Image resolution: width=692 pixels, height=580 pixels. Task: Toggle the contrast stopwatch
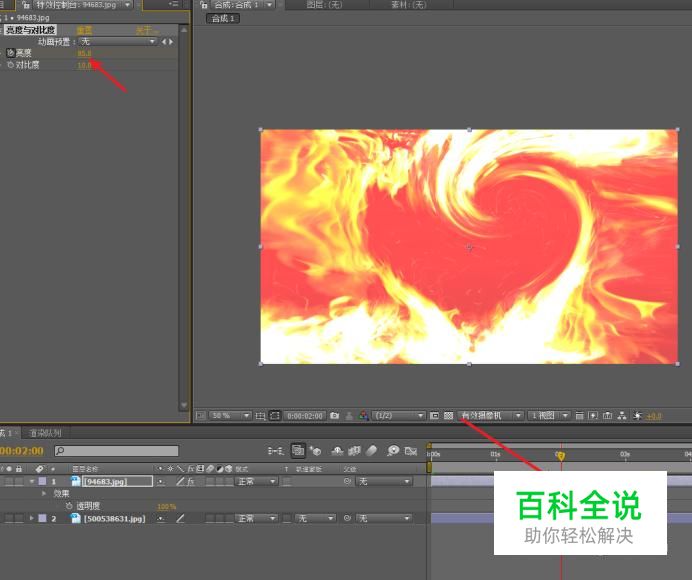[11, 65]
